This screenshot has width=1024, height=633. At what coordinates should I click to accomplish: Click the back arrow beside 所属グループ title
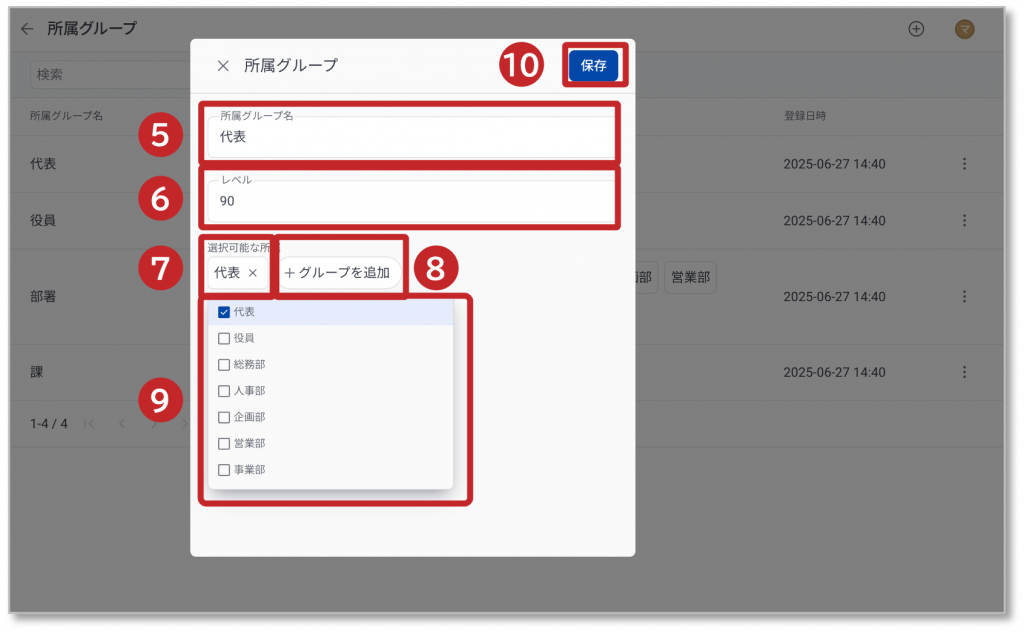(27, 29)
